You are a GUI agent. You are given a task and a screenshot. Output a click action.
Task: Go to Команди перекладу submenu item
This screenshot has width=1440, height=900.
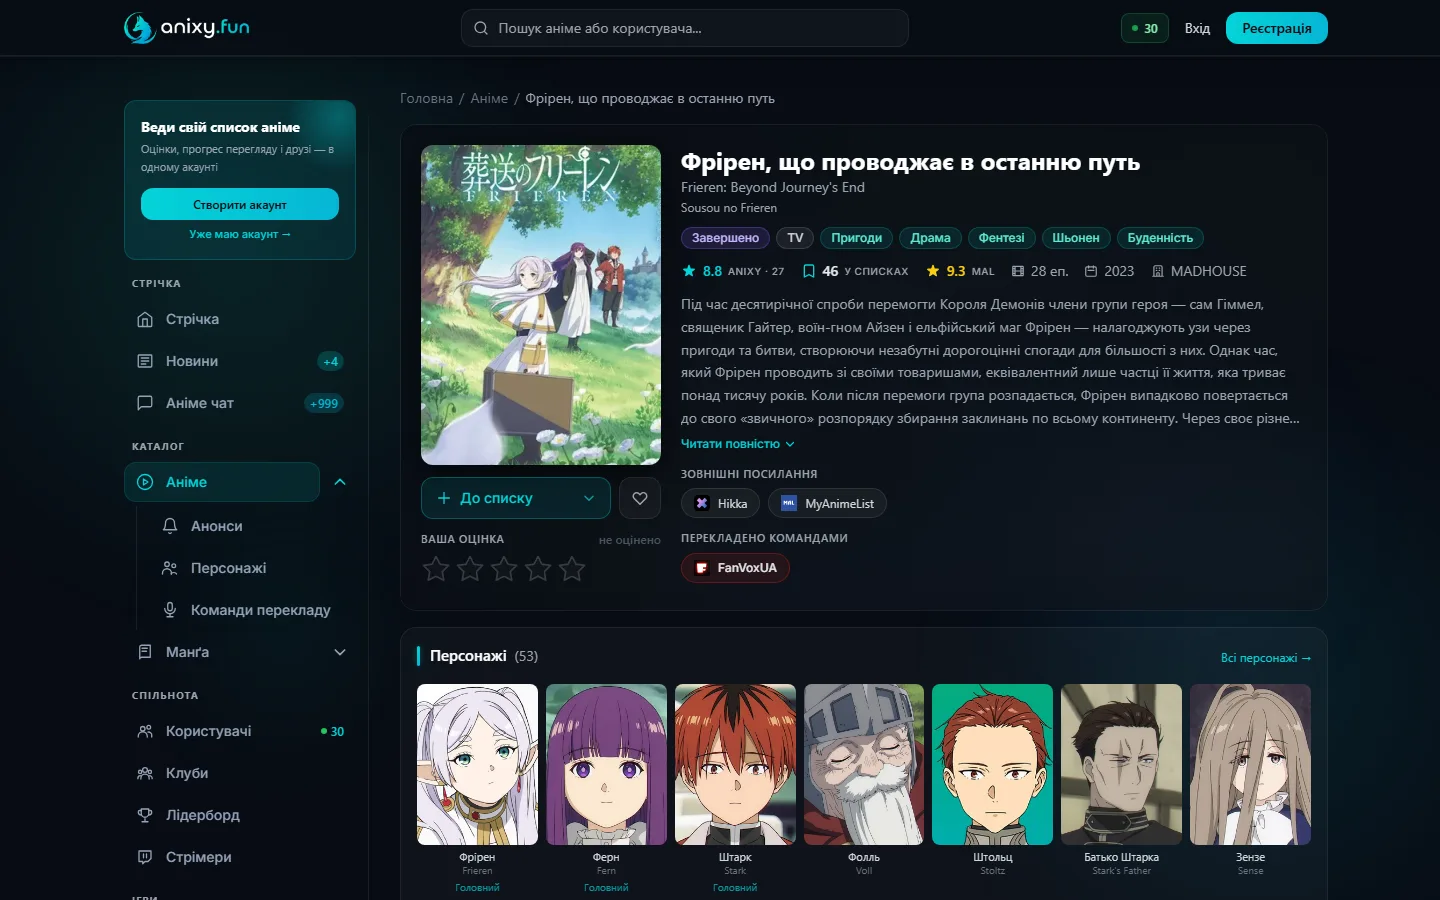(x=252, y=610)
